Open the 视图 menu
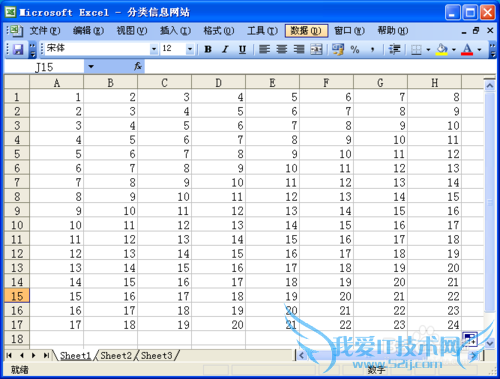500x379 pixels. pos(132,31)
